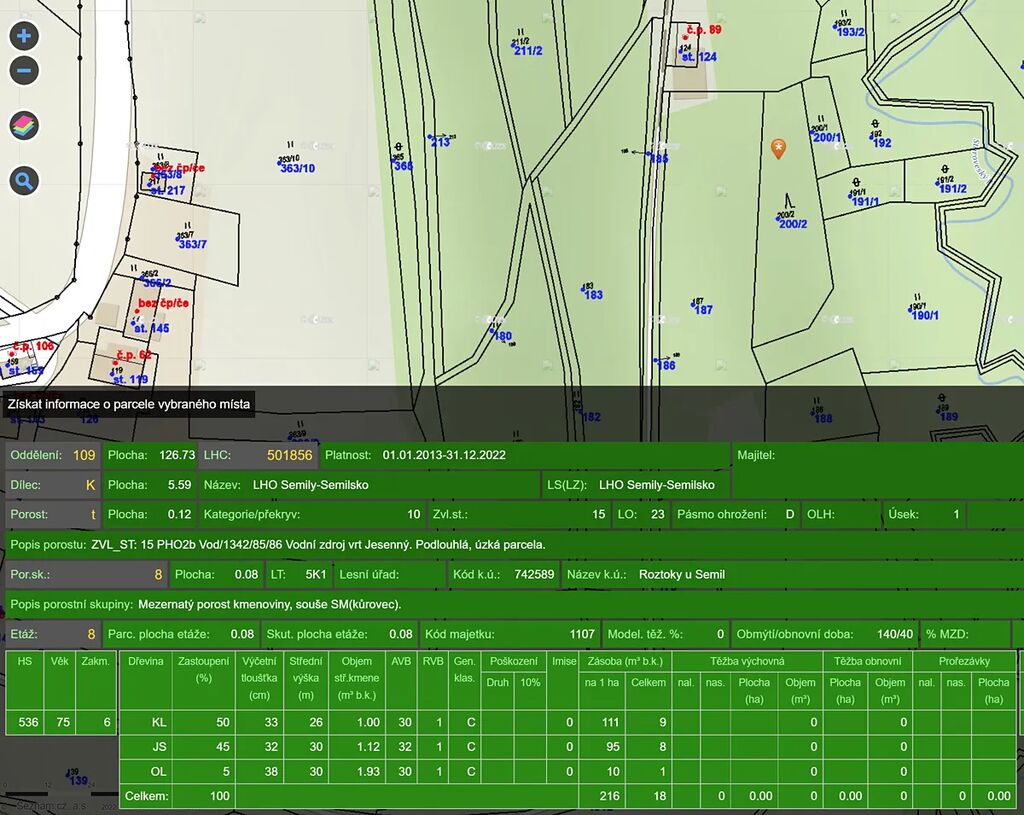Screen dimensions: 1024x815
Task: Click parcel 183 label on map
Action: [593, 294]
